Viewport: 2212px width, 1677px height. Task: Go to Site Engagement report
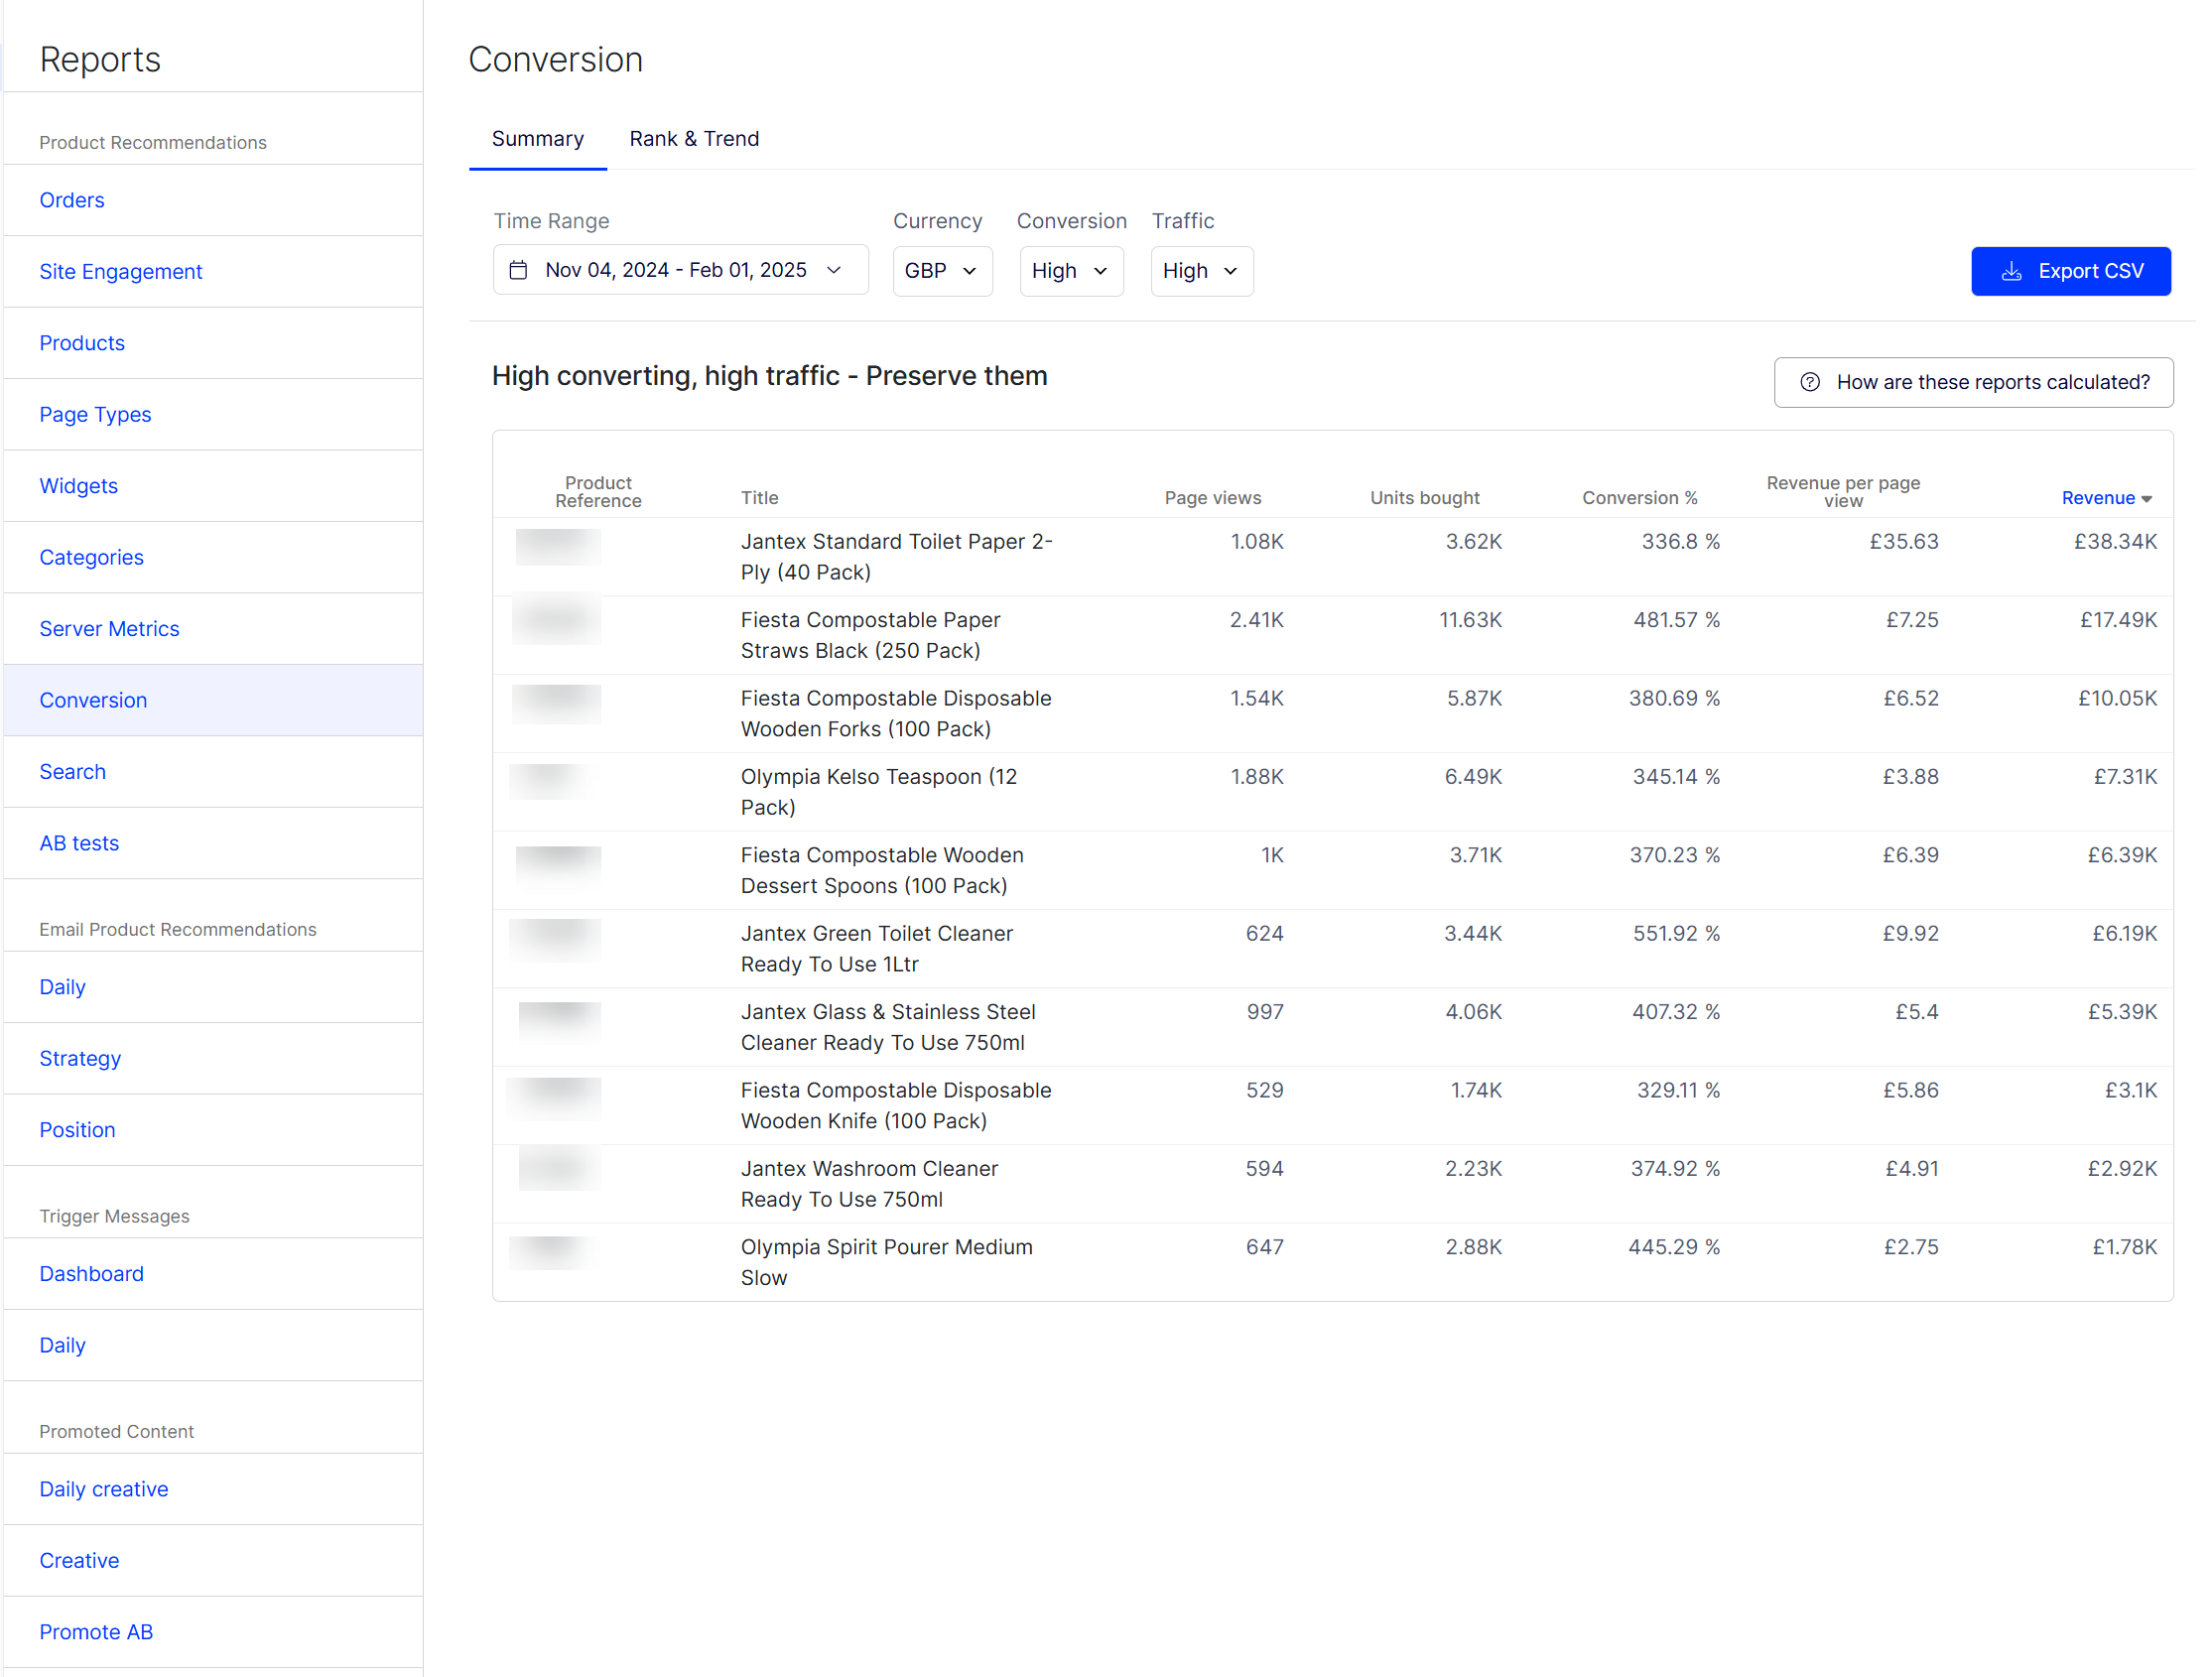[x=121, y=271]
